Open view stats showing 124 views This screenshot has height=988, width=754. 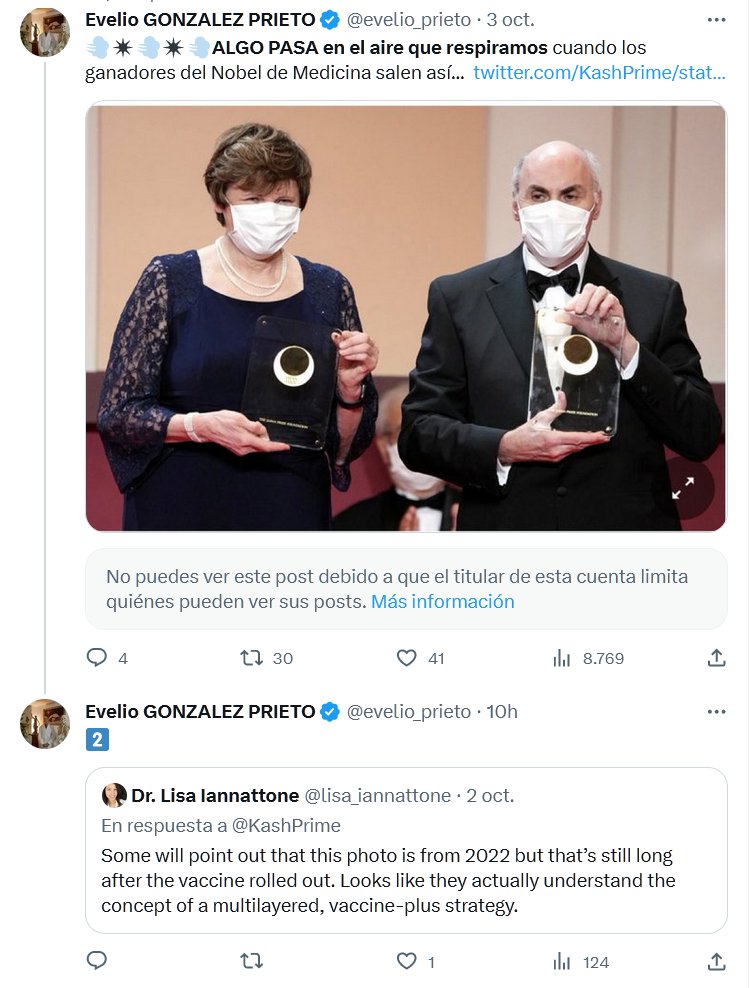tap(562, 961)
